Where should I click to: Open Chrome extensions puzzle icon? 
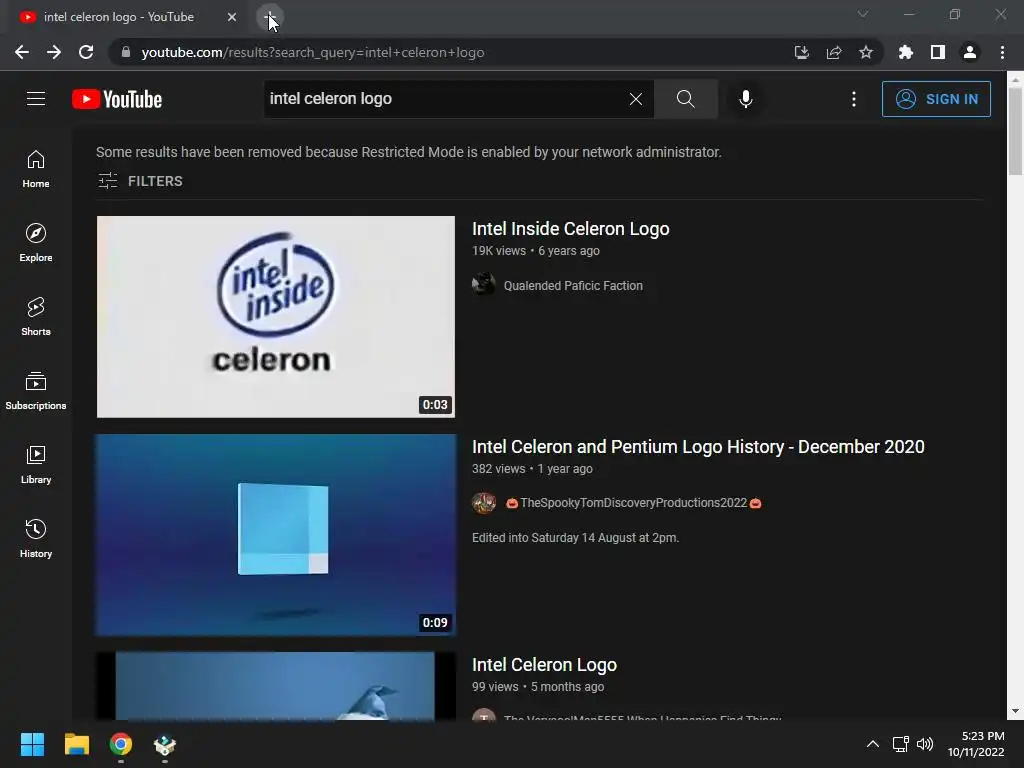[905, 52]
